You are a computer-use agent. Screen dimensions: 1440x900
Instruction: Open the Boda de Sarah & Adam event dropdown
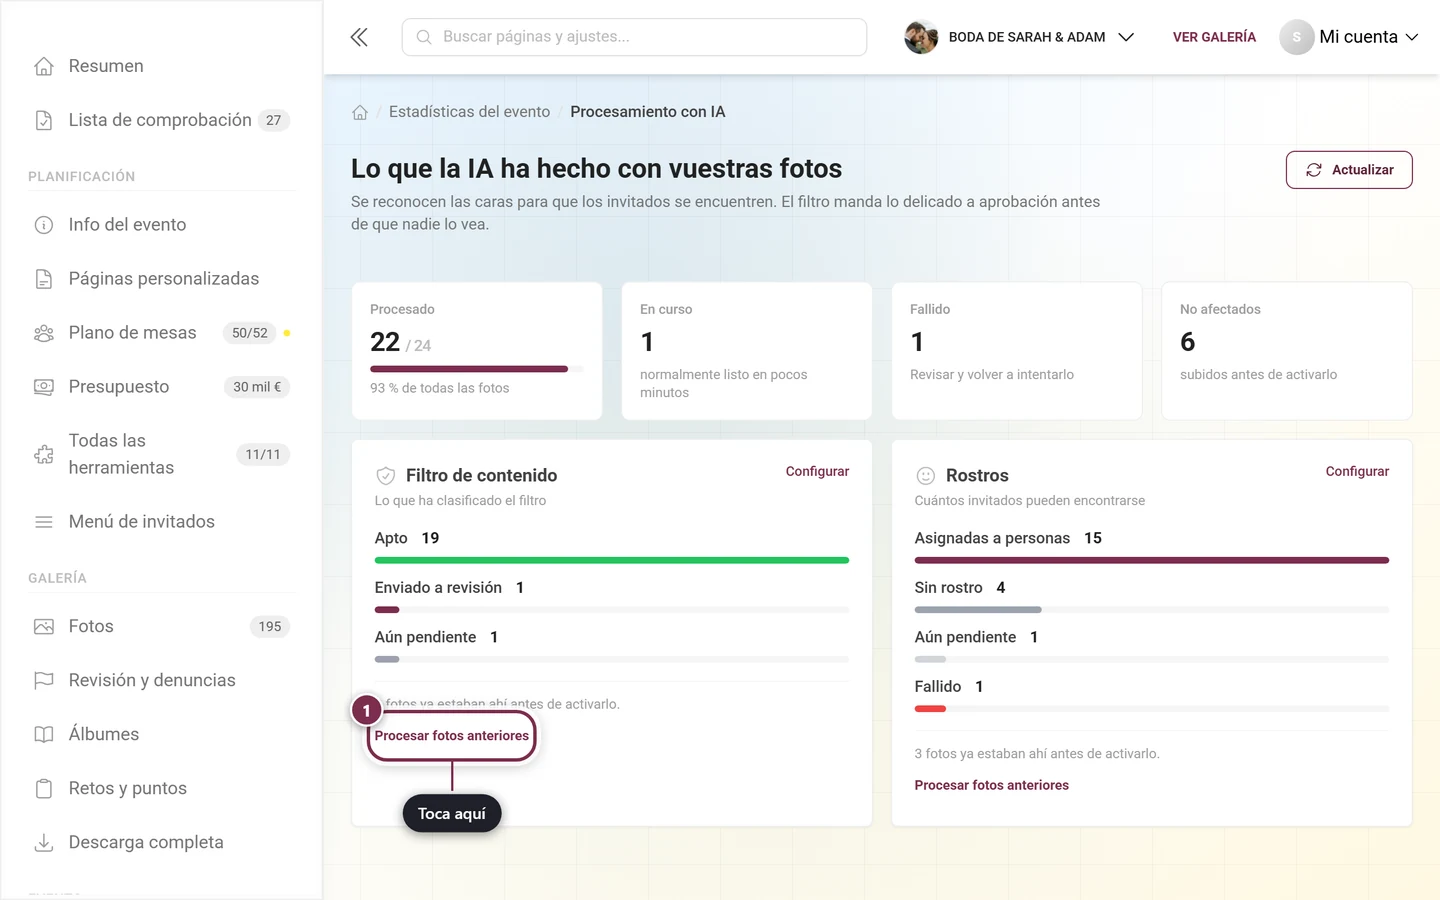(1019, 37)
